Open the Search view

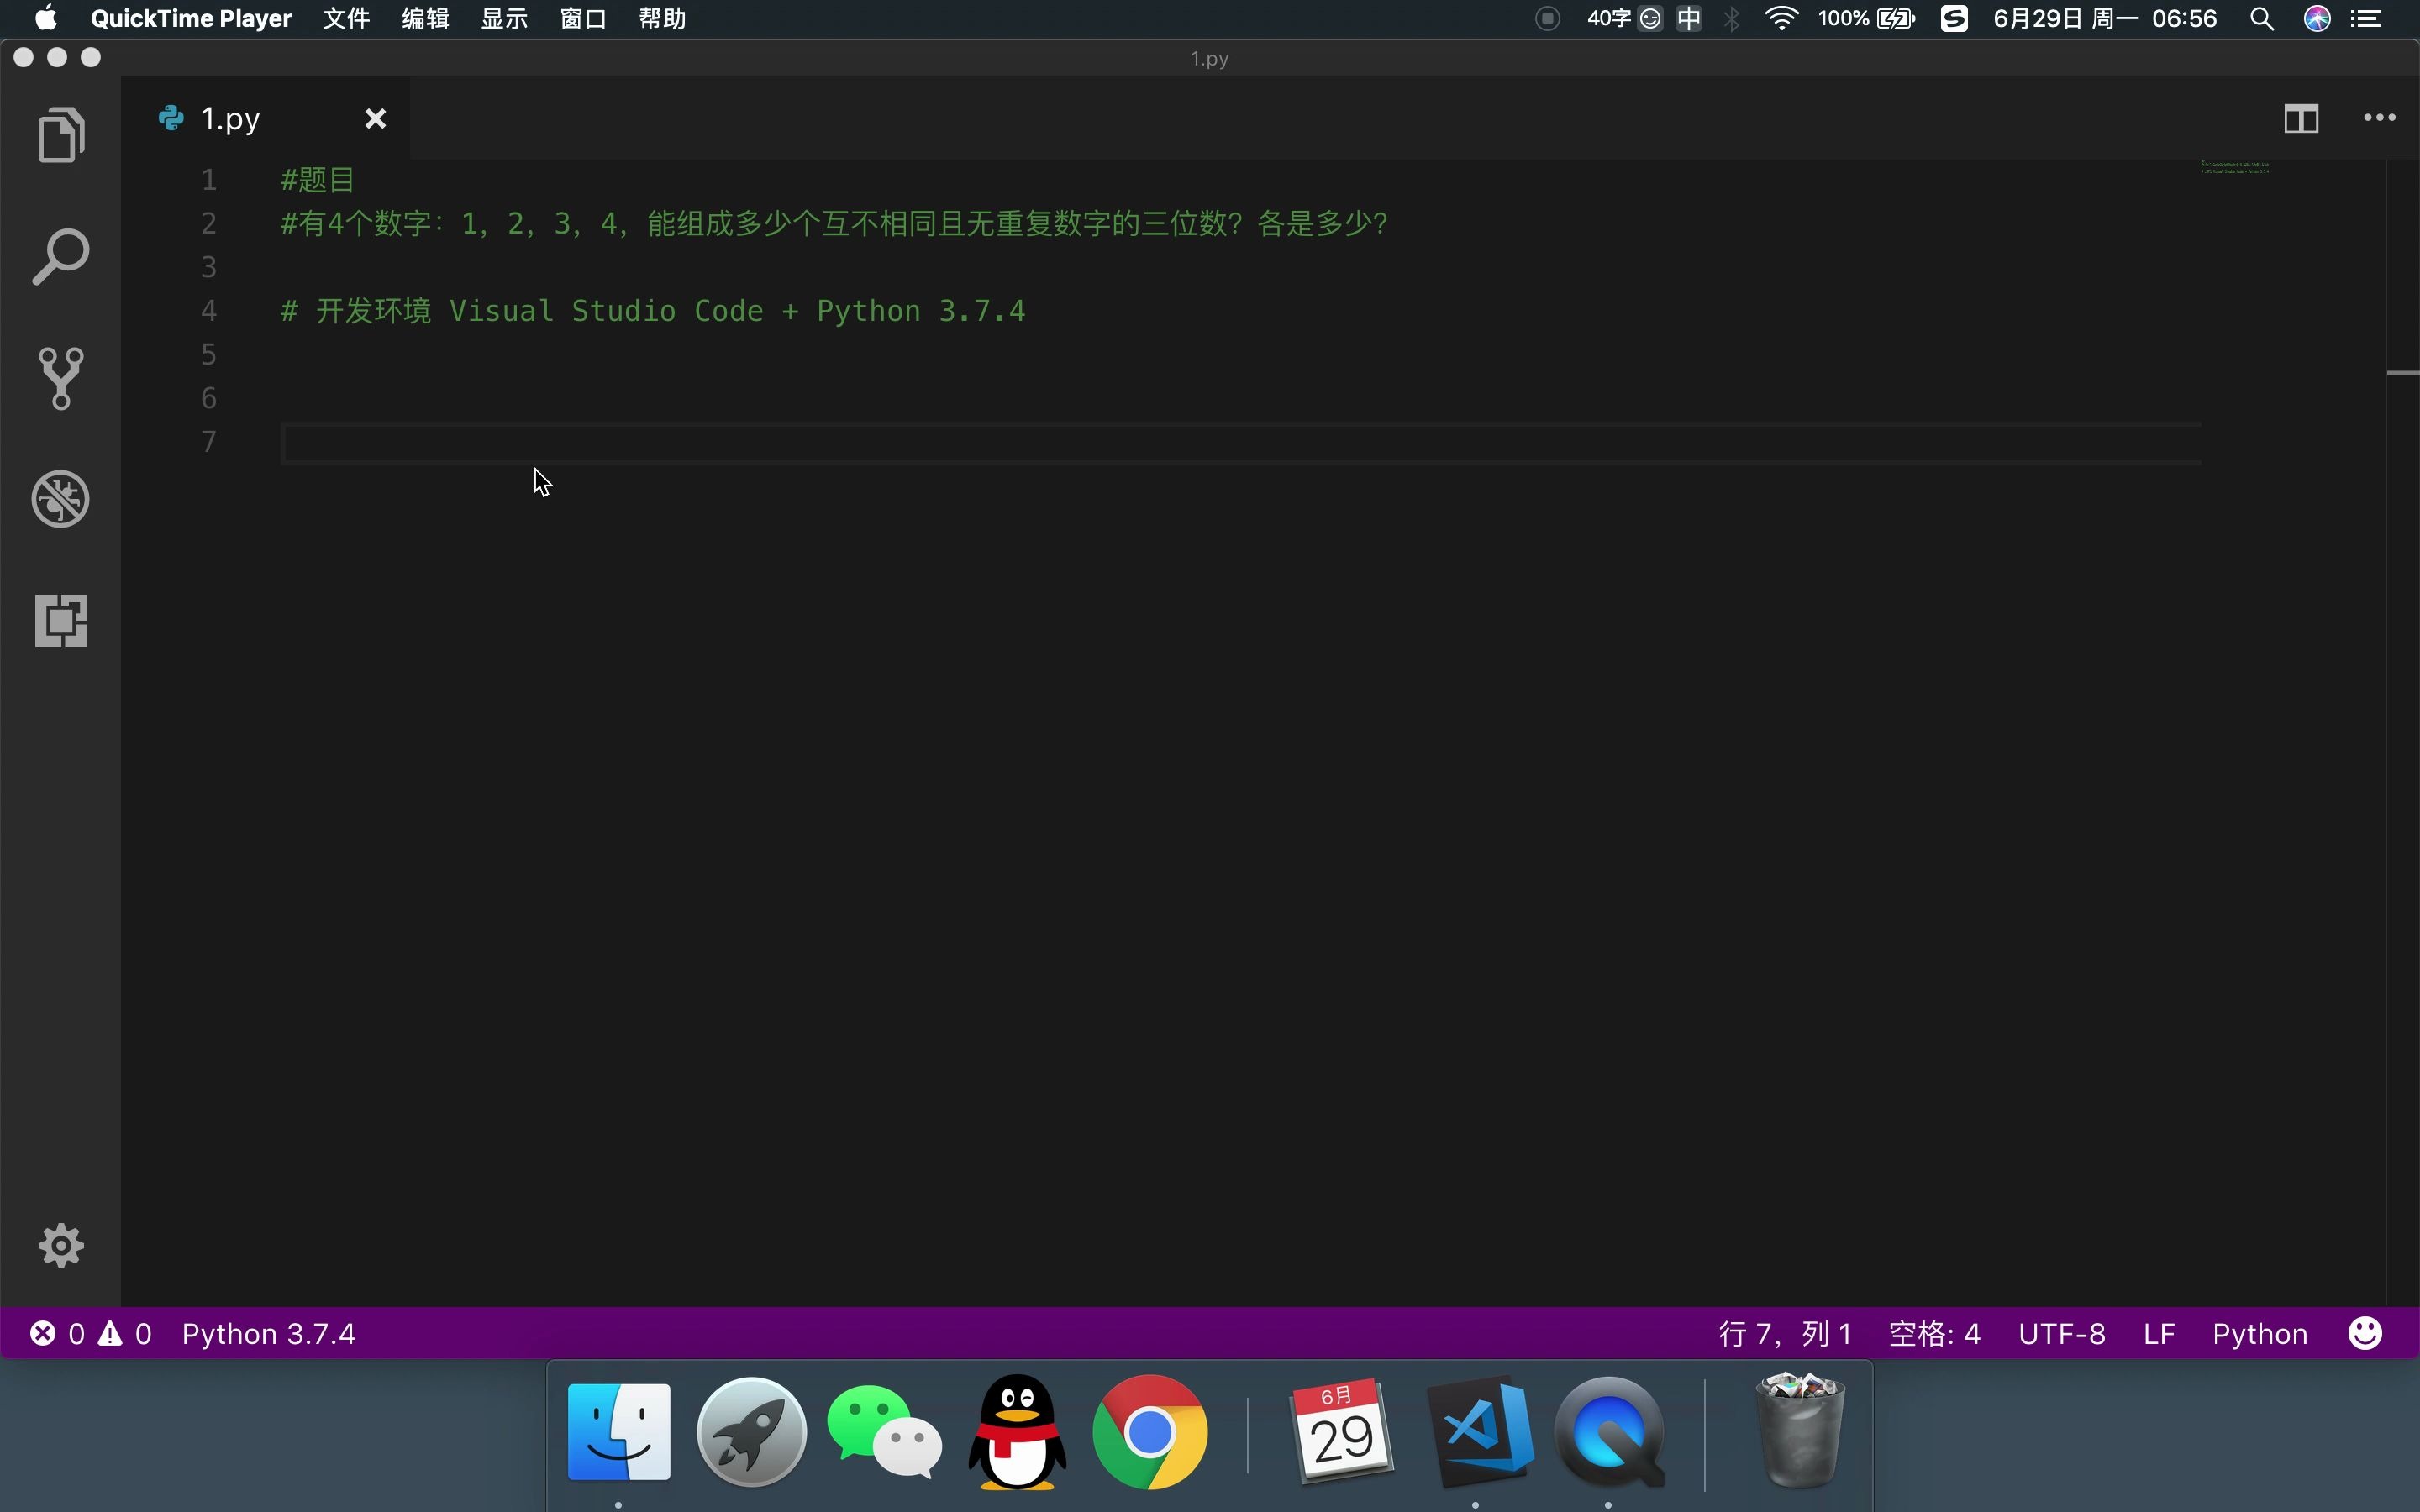click(60, 255)
